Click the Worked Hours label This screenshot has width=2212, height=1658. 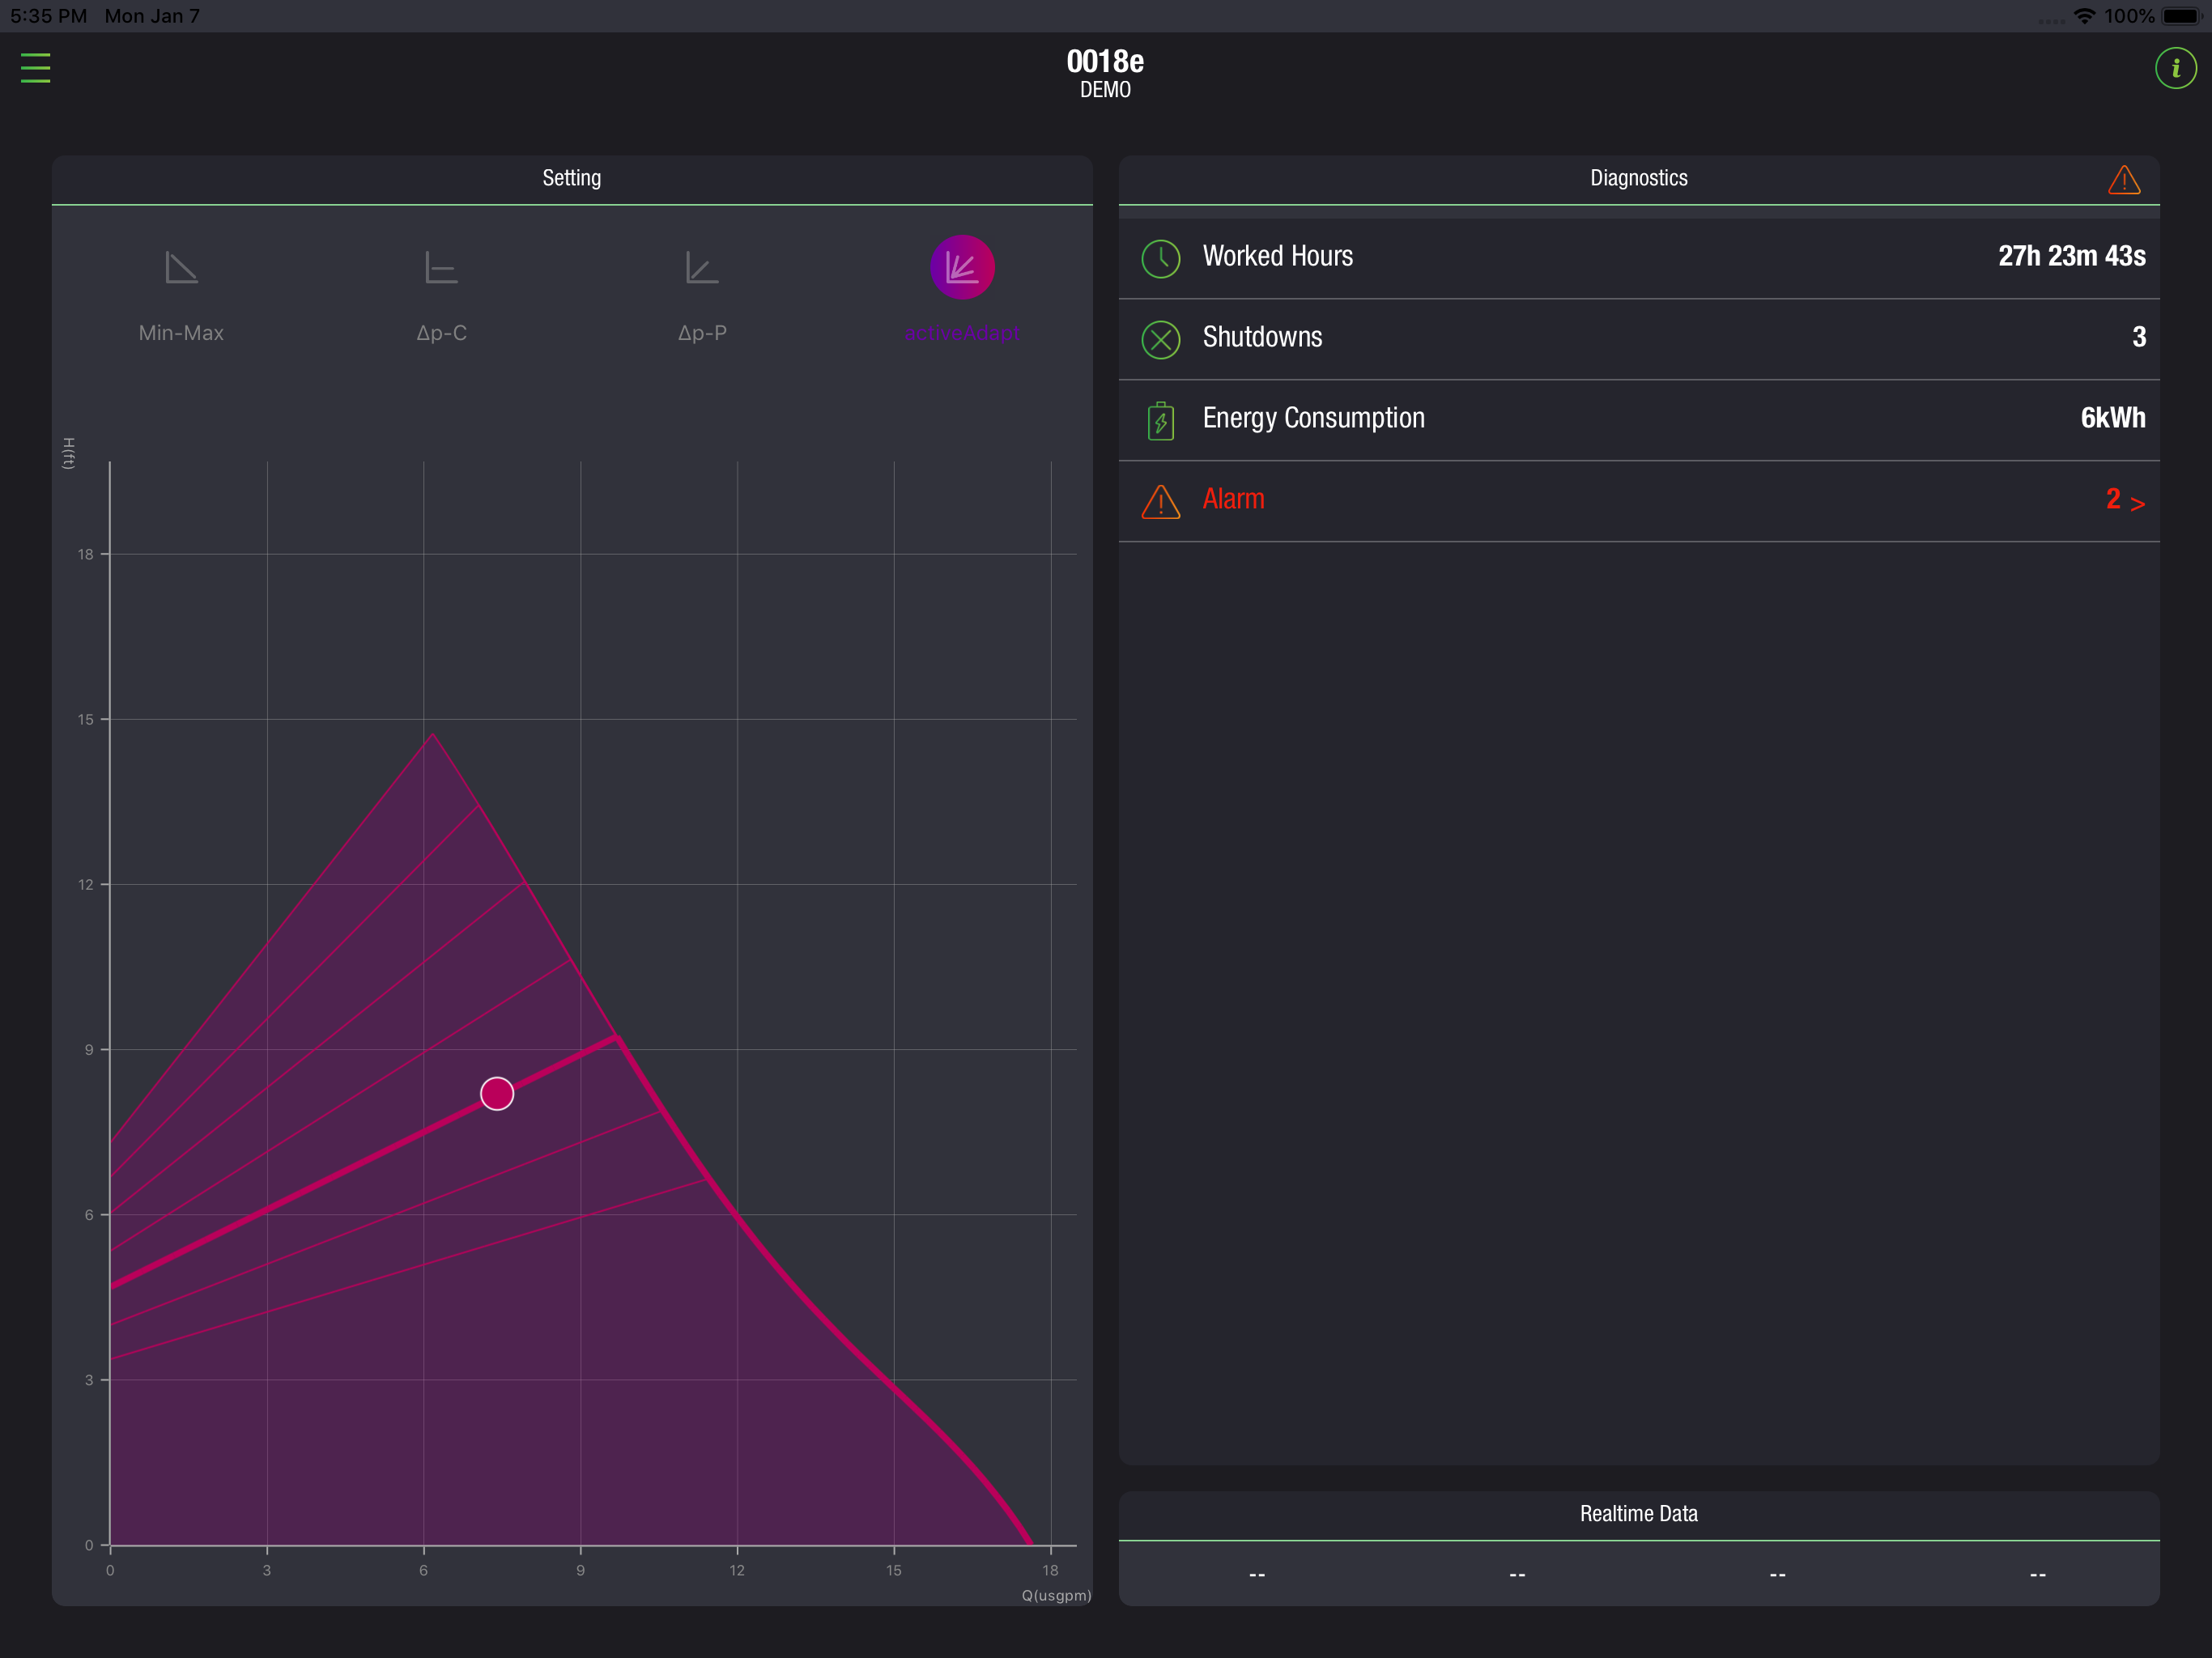click(x=1277, y=256)
